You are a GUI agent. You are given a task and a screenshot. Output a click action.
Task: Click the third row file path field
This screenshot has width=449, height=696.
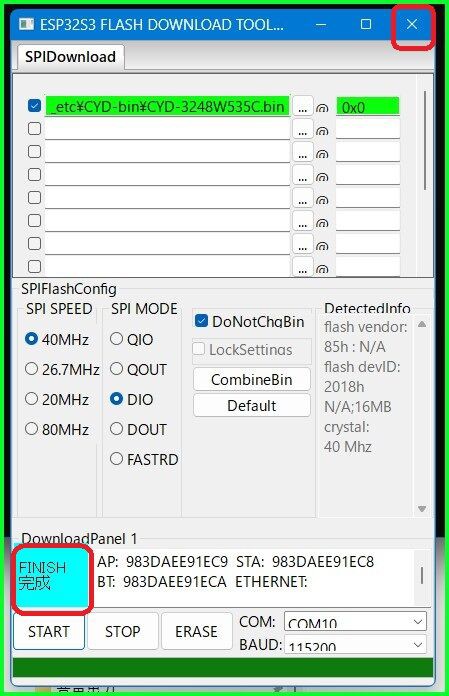[167, 153]
